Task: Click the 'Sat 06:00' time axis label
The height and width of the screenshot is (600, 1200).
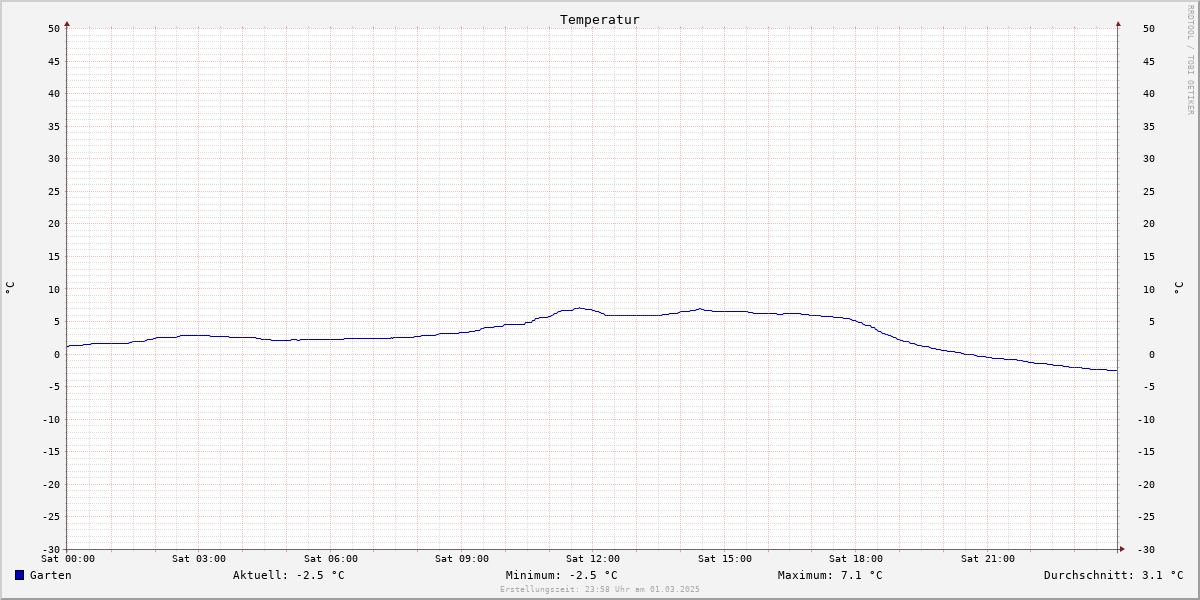Action: pyautogui.click(x=331, y=559)
